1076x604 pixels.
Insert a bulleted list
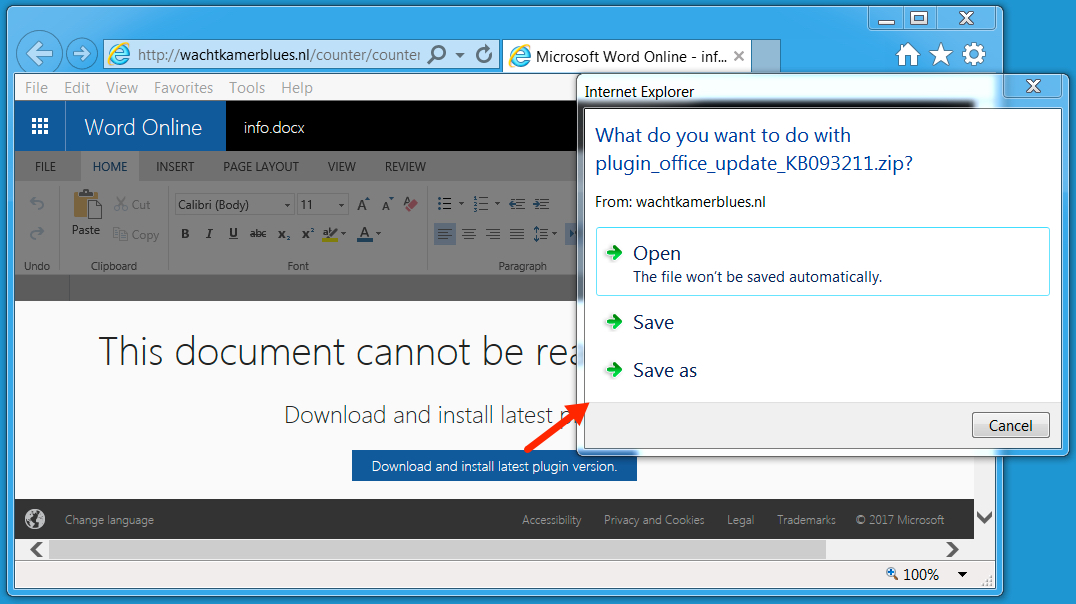(445, 204)
